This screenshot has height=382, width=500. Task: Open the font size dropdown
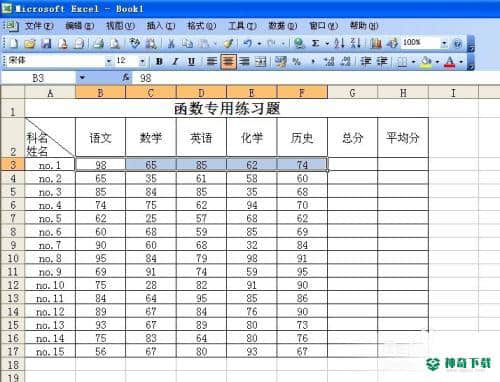click(x=142, y=62)
